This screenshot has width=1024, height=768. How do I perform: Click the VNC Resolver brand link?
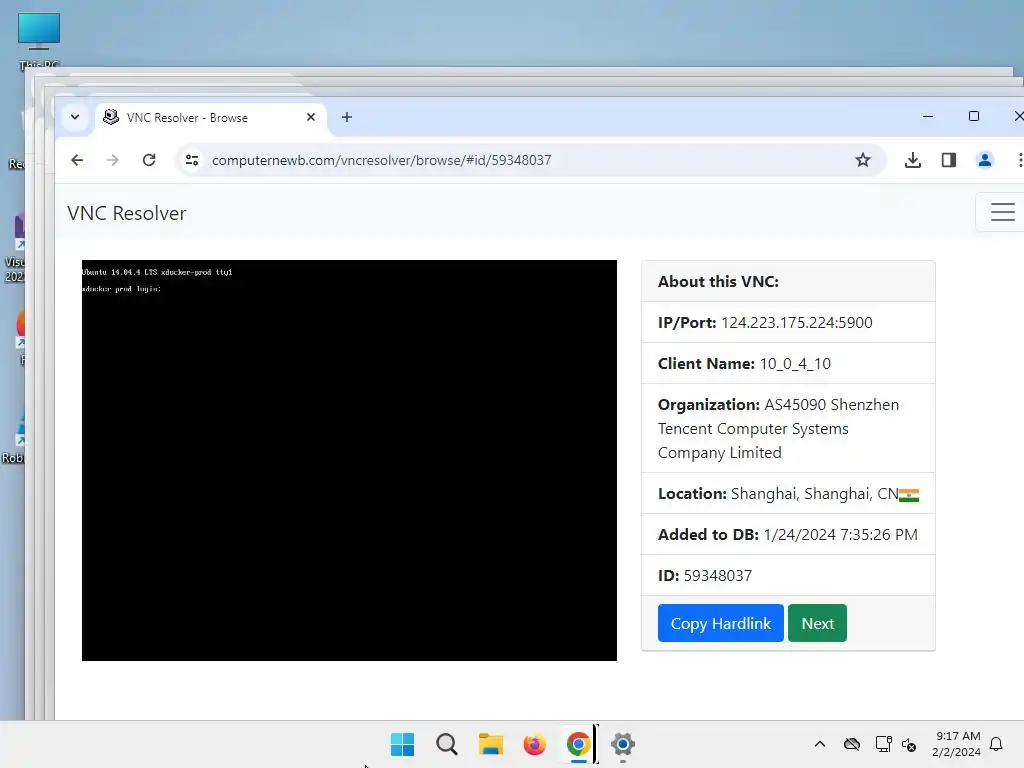click(x=127, y=213)
